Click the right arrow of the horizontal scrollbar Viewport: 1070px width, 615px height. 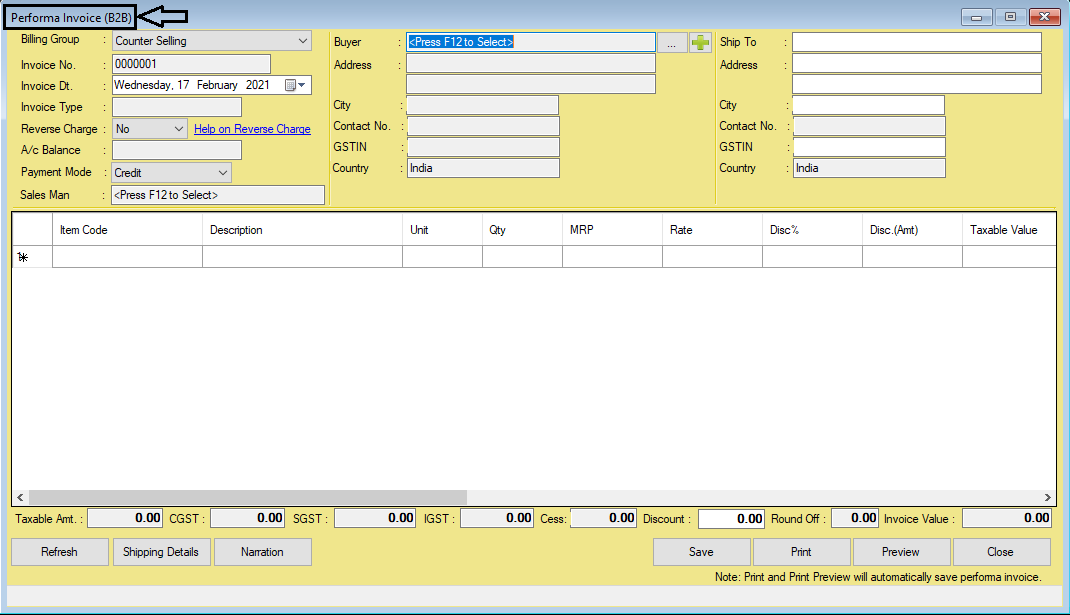point(1047,497)
